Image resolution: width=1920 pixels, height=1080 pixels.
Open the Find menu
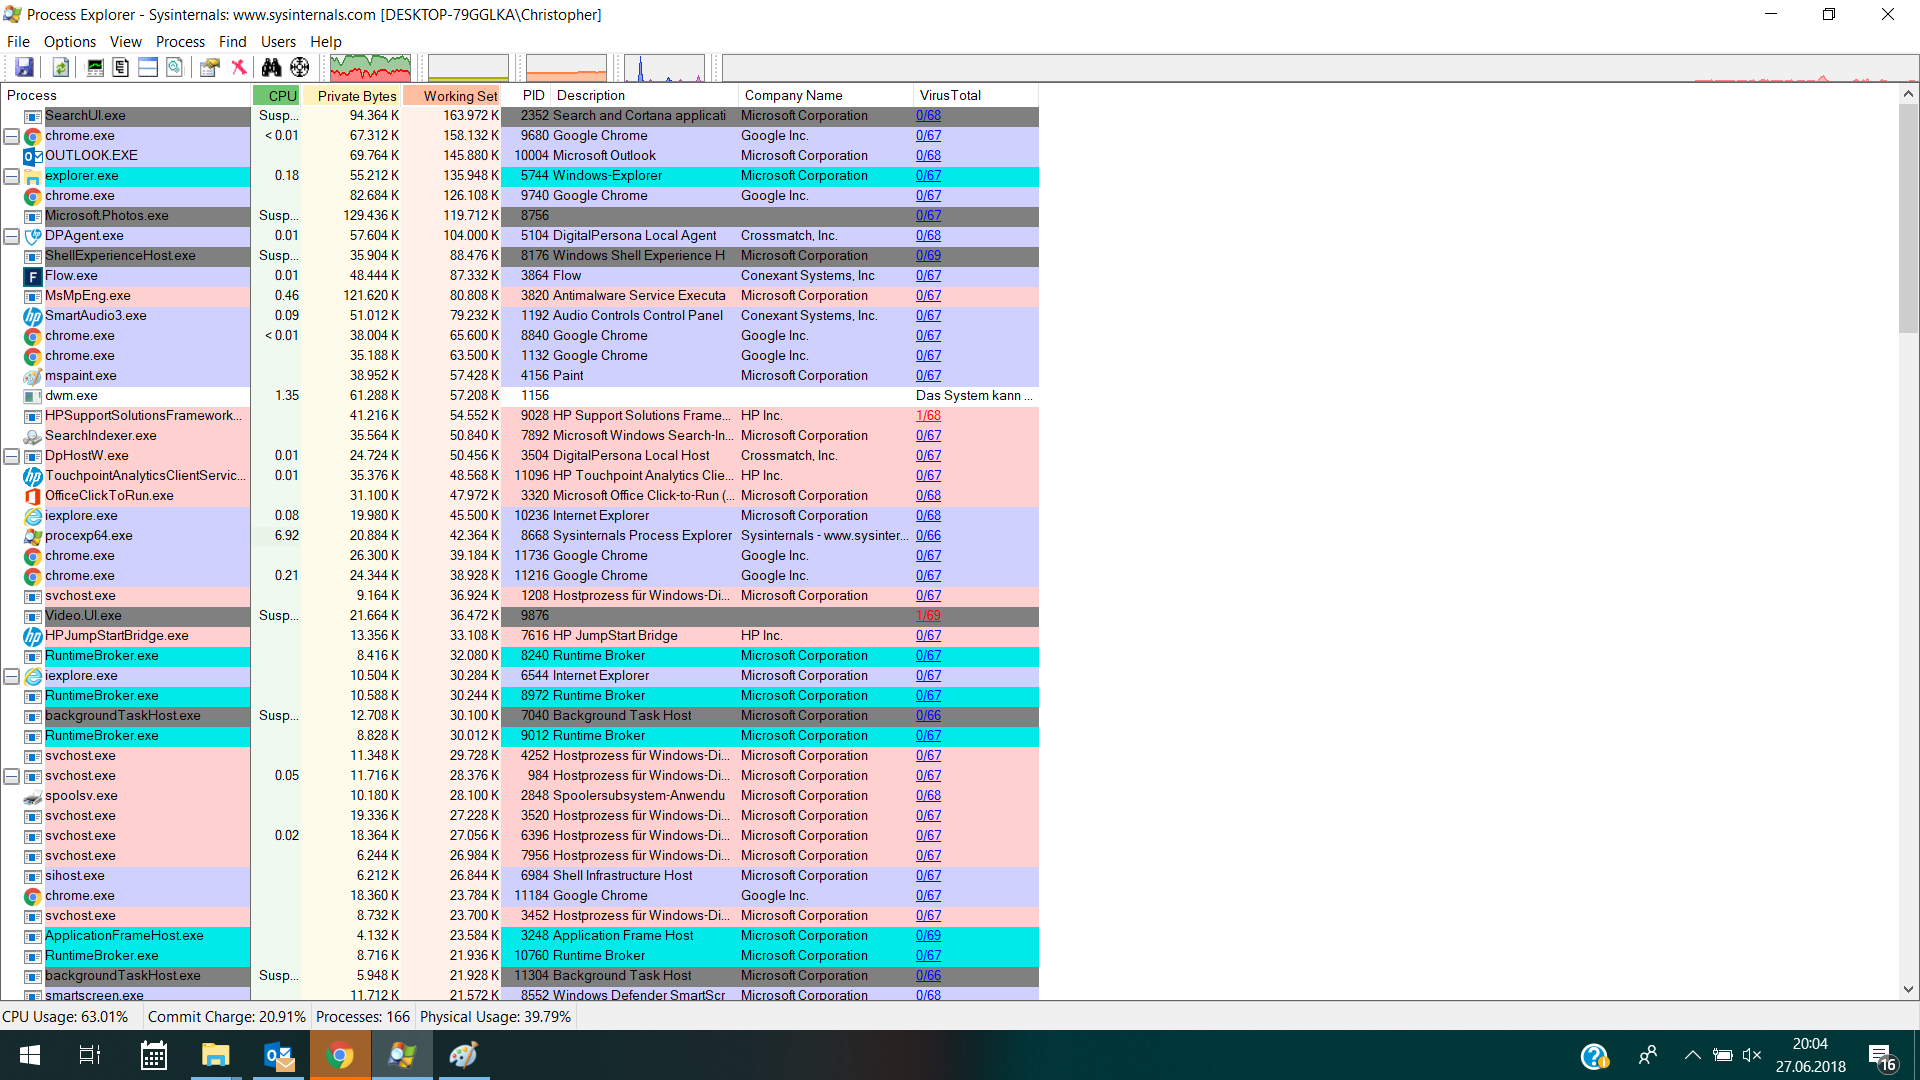[232, 41]
